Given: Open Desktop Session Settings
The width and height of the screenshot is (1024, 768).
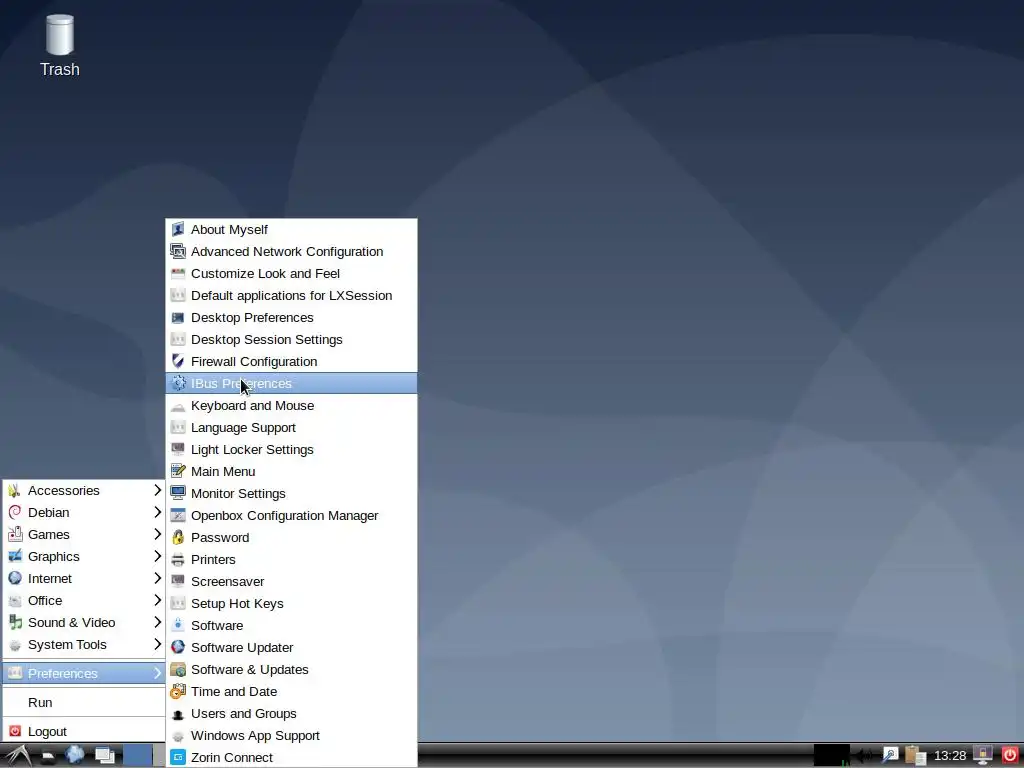Looking at the screenshot, I should [291, 340].
